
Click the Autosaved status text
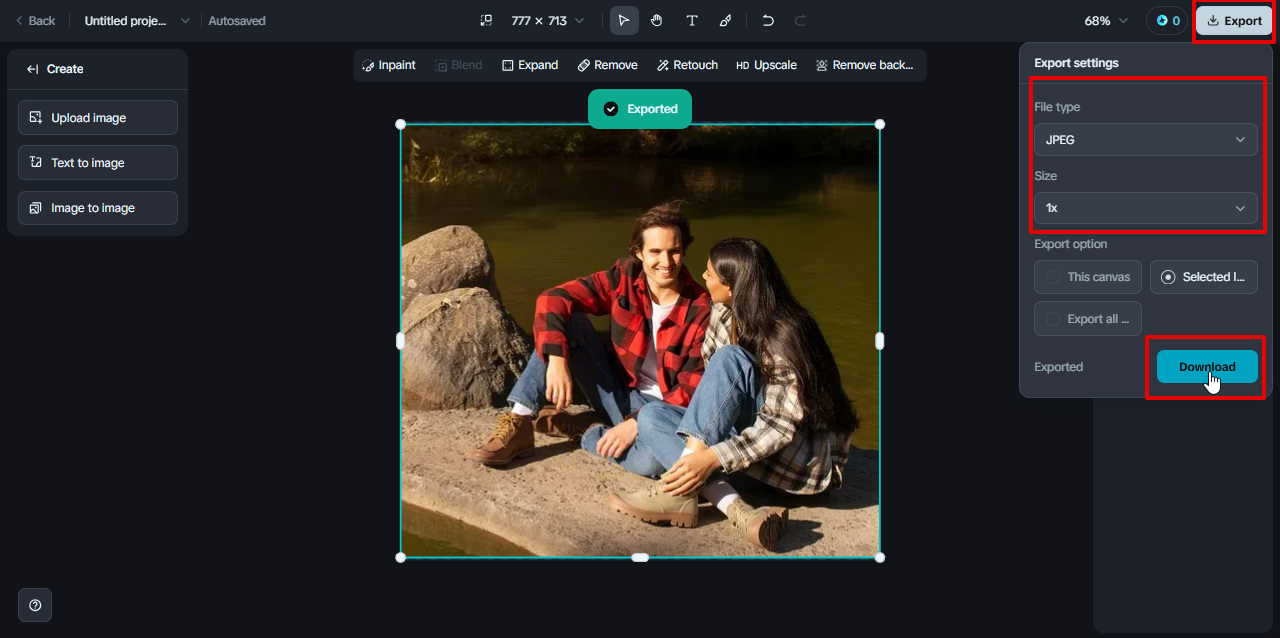(237, 20)
